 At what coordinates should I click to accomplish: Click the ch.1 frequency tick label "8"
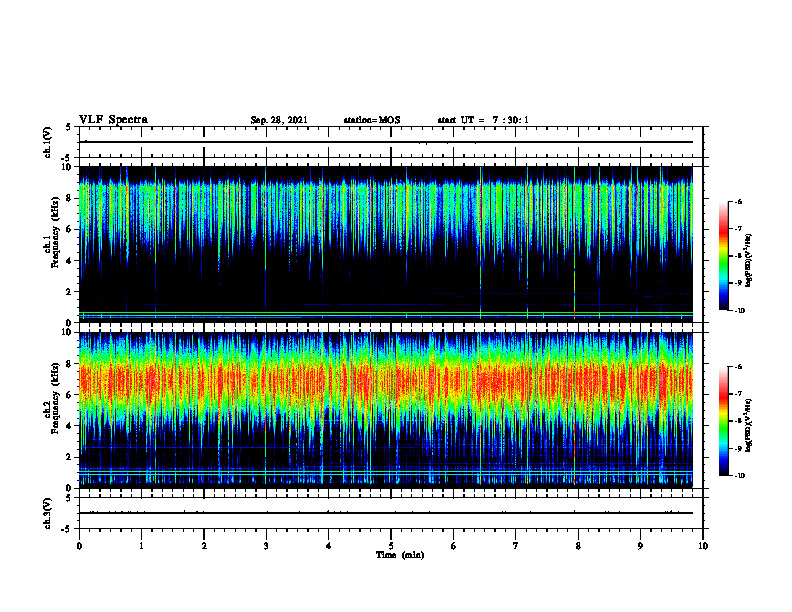coord(70,198)
